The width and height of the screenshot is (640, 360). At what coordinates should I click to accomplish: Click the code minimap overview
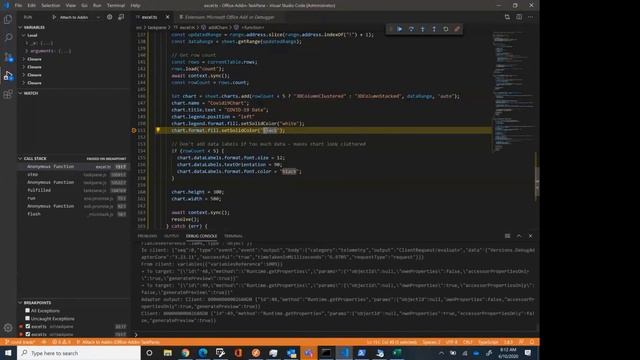513,92
